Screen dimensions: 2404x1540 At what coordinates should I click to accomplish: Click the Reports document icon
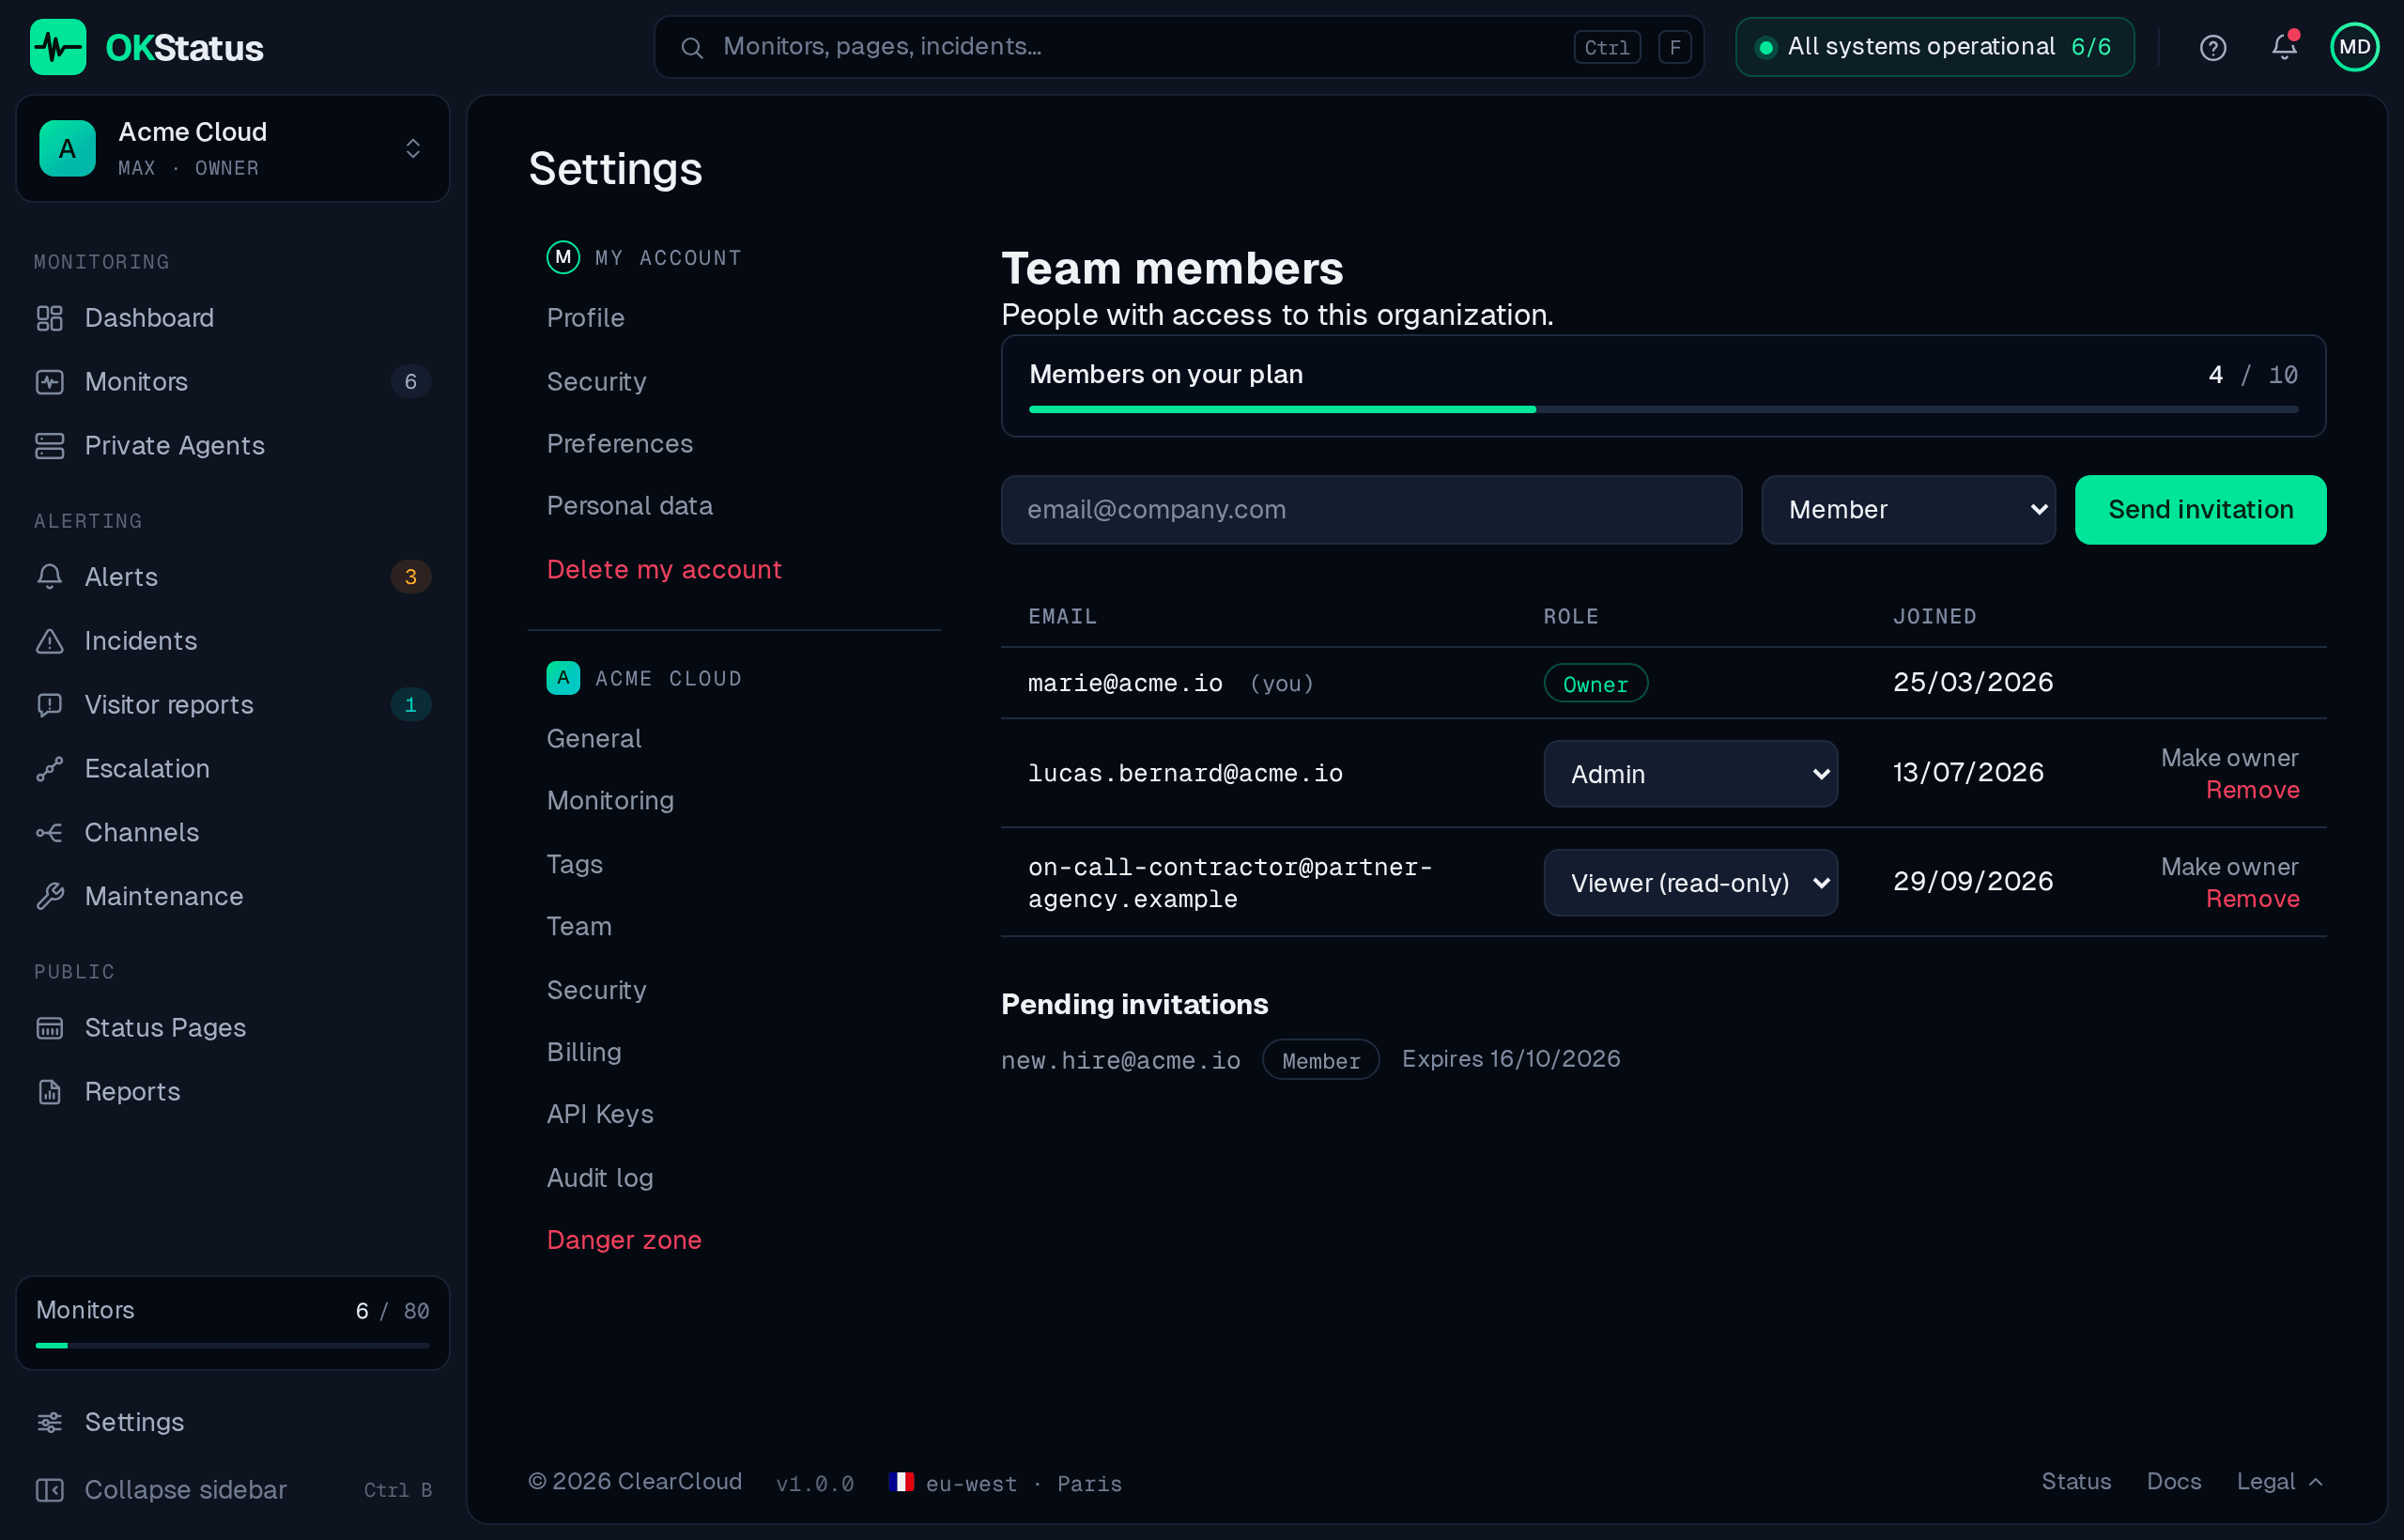50,1092
